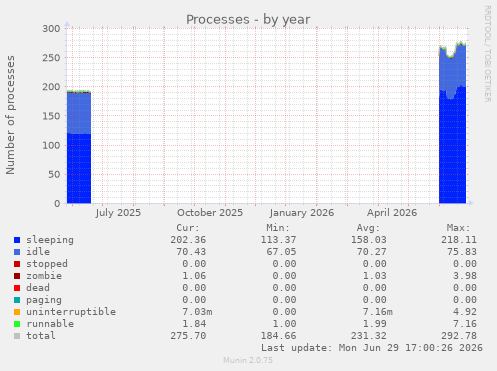
Task: Click the zombie legend color swatch
Action: [17, 276]
